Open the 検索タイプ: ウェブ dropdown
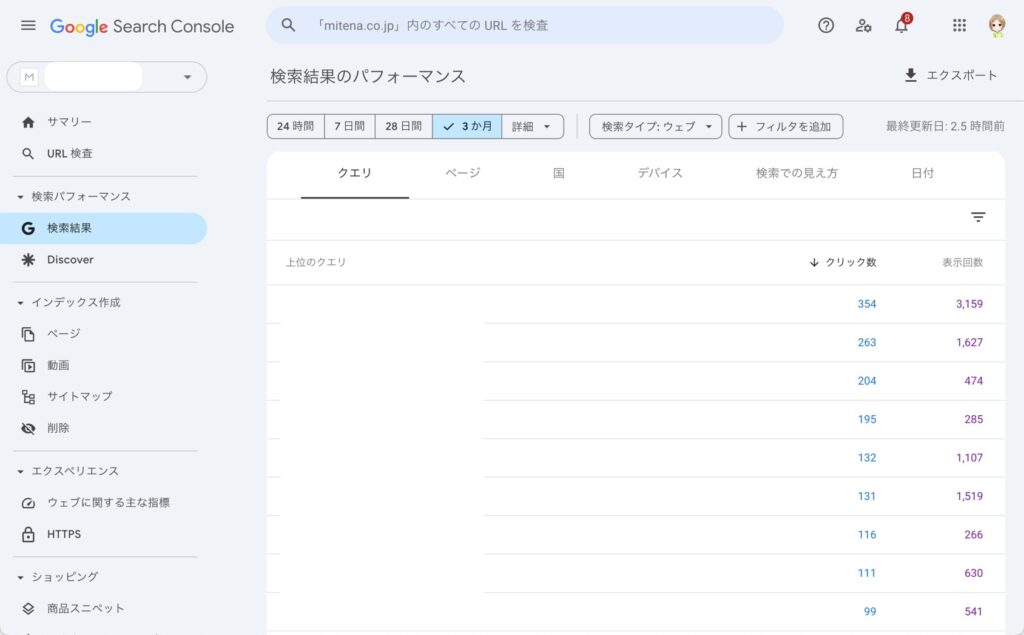Image resolution: width=1024 pixels, height=635 pixels. pos(655,127)
